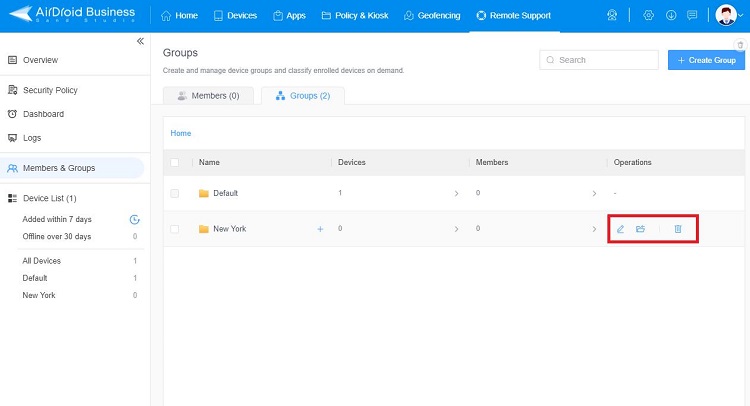Image resolution: width=750 pixels, height=406 pixels.
Task: Check the New York group checkbox
Action: [x=175, y=229]
